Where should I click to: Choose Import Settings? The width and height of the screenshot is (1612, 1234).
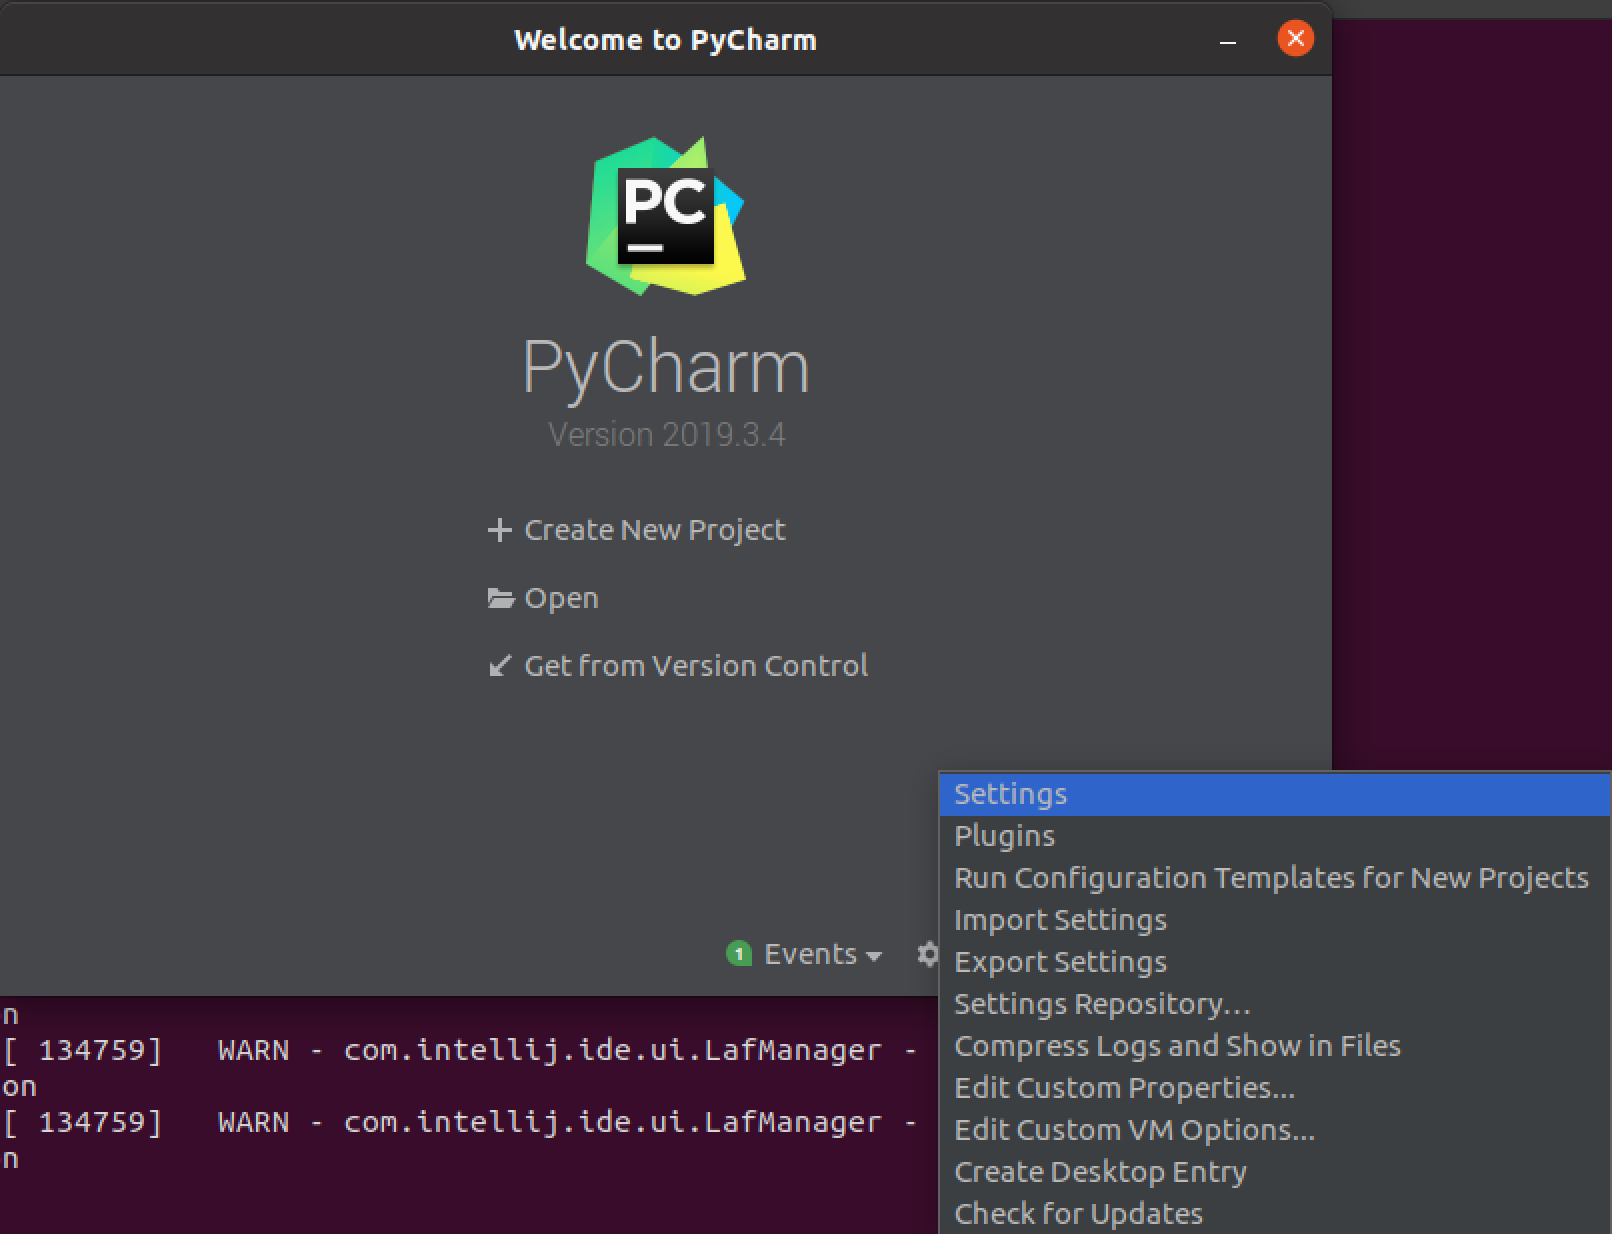[x=1060, y=920]
